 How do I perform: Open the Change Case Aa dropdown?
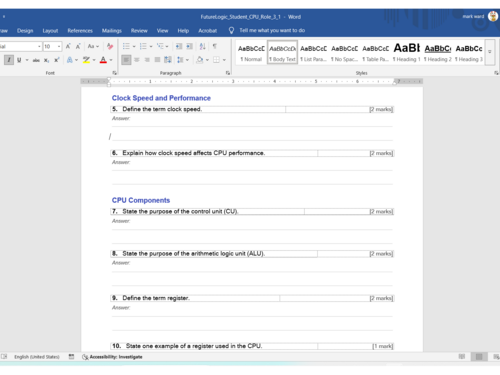click(93, 46)
